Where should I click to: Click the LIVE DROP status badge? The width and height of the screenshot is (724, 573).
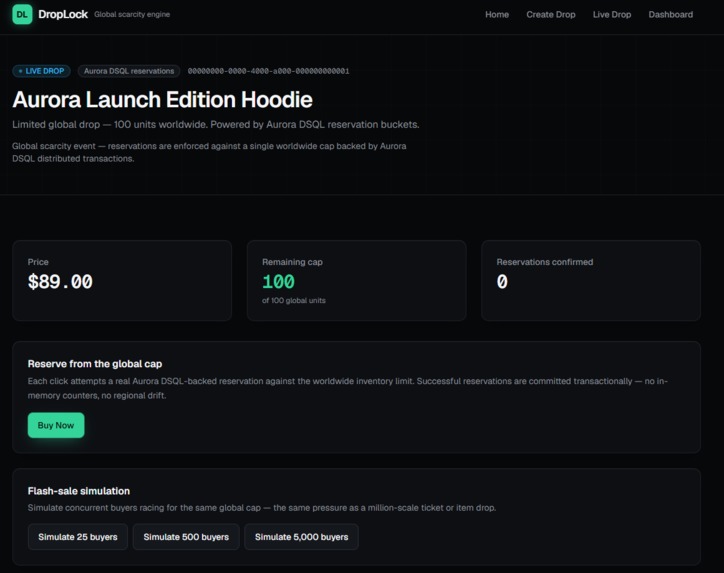click(42, 71)
